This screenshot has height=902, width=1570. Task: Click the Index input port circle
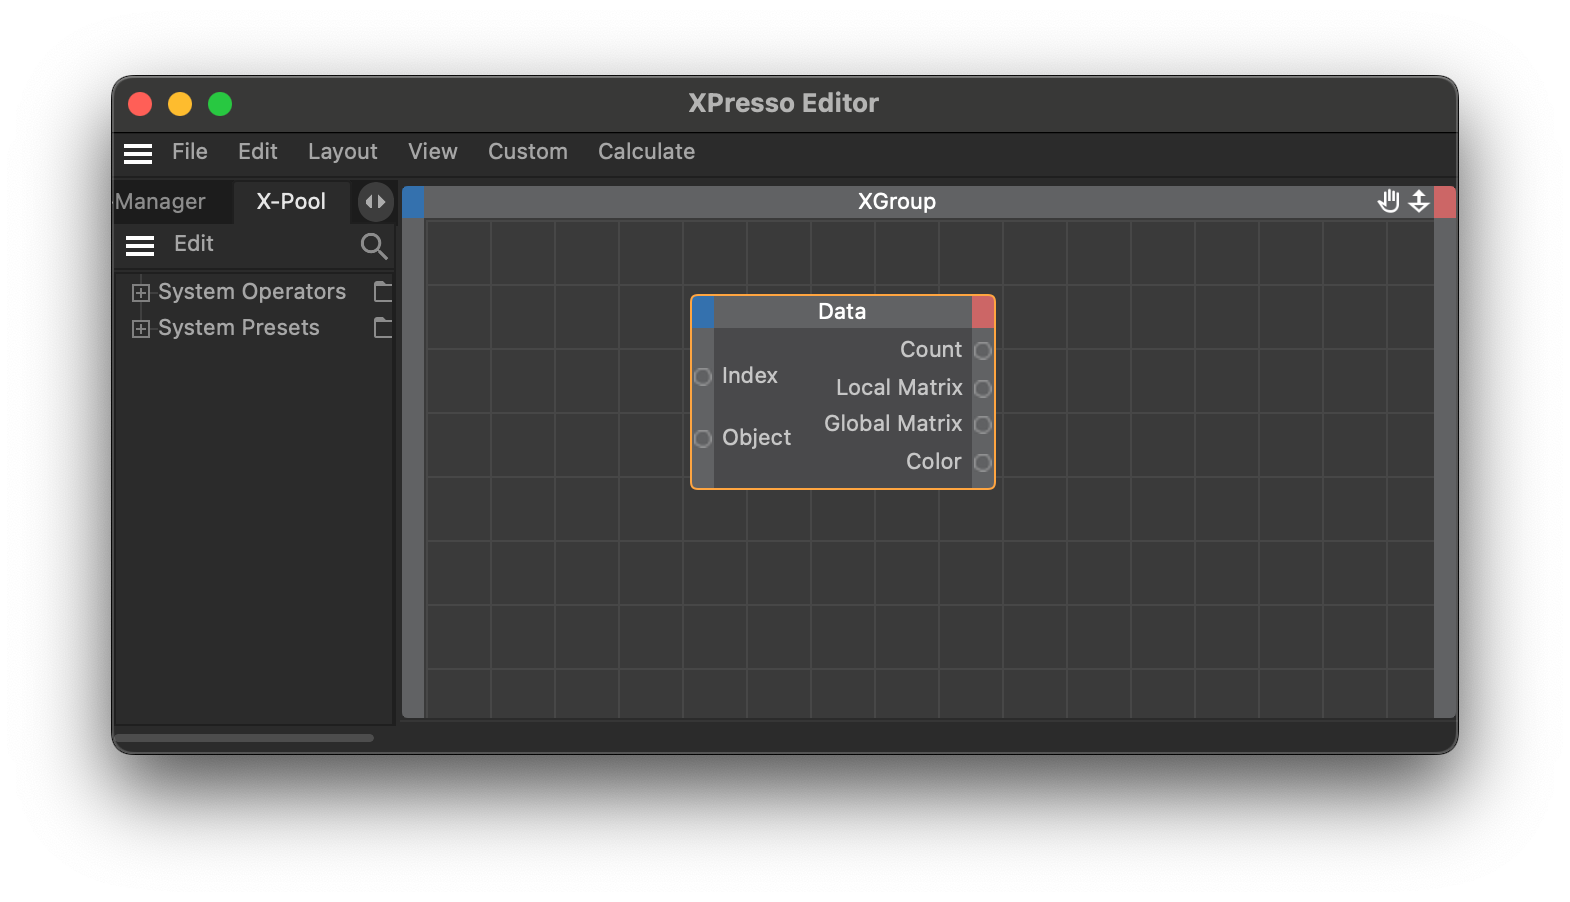703,377
